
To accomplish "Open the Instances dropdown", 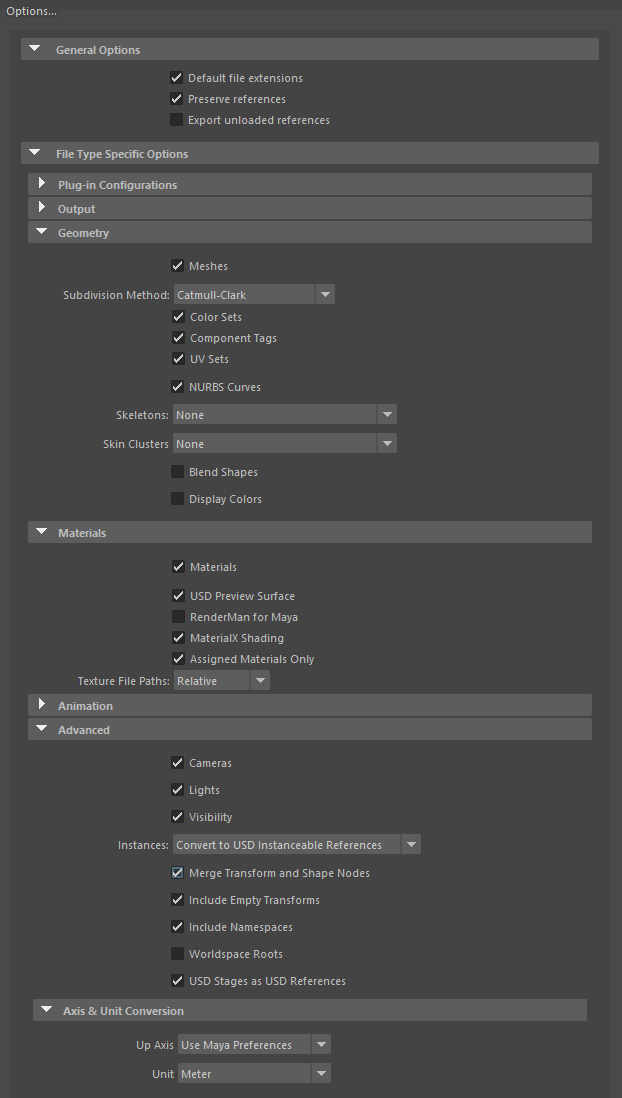I will point(411,843).
